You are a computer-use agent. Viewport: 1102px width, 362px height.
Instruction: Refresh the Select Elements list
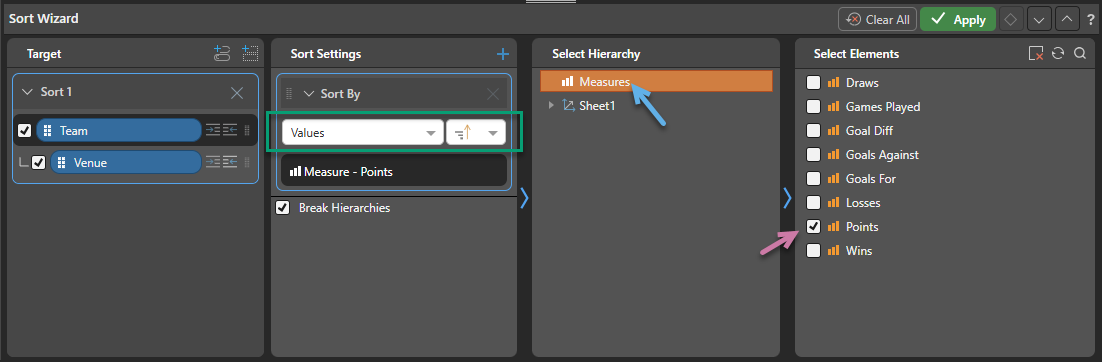point(1058,53)
